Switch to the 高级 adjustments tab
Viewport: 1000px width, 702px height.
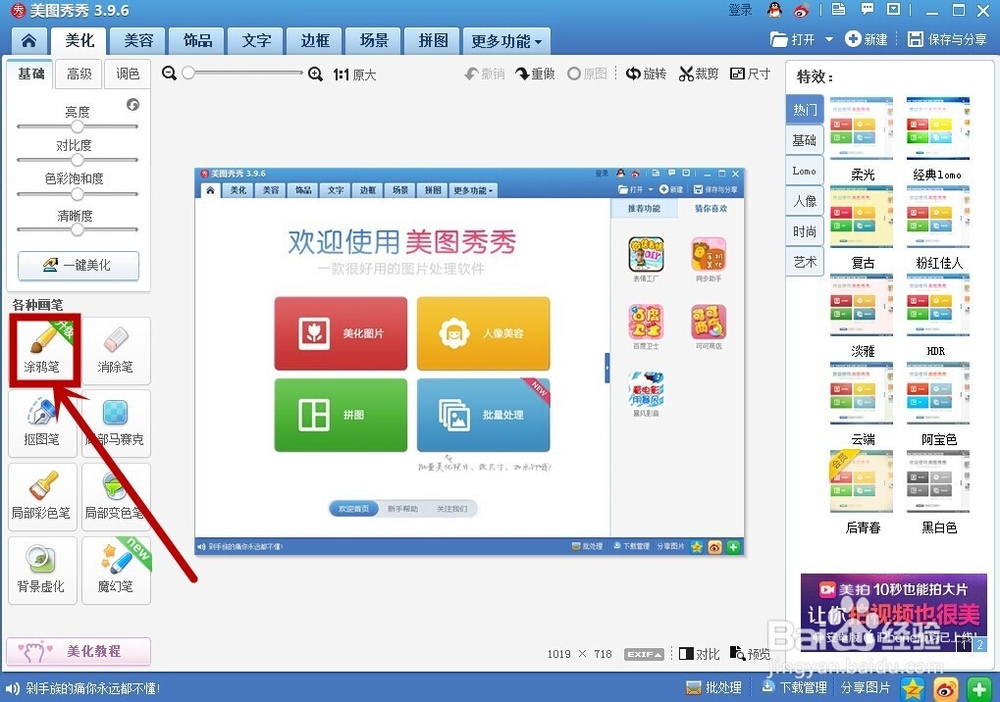click(x=79, y=74)
